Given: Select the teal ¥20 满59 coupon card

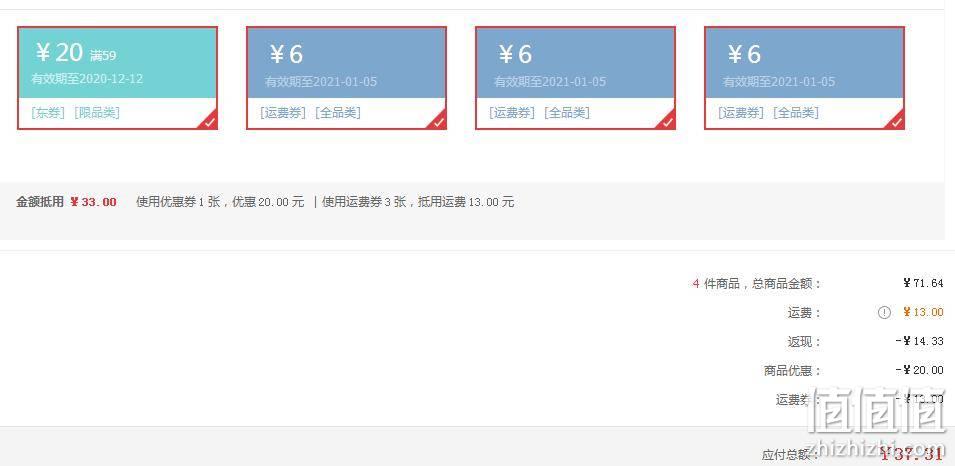Looking at the screenshot, I should 118,78.
